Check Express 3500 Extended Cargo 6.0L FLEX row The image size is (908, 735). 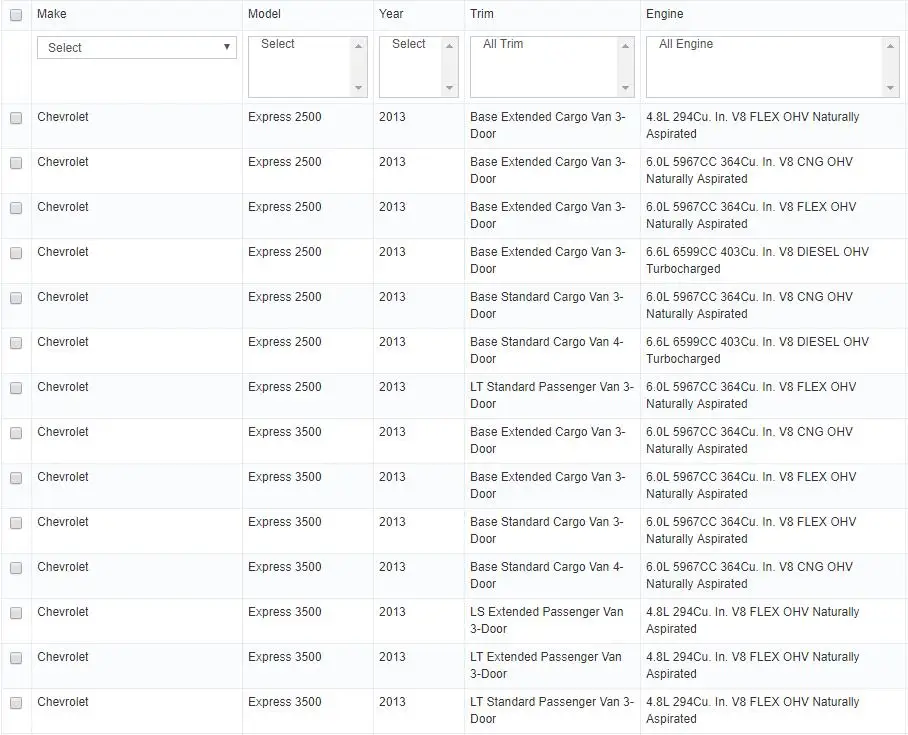(x=16, y=478)
